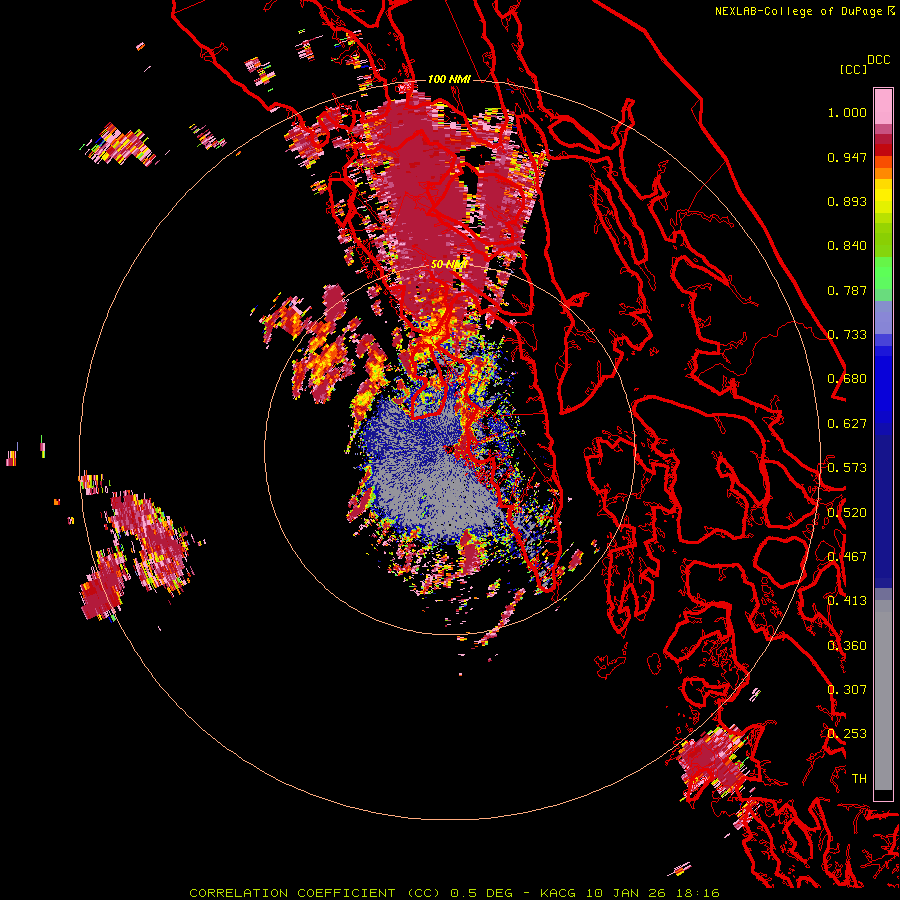Click the 0.893 color scale value

(x=847, y=201)
